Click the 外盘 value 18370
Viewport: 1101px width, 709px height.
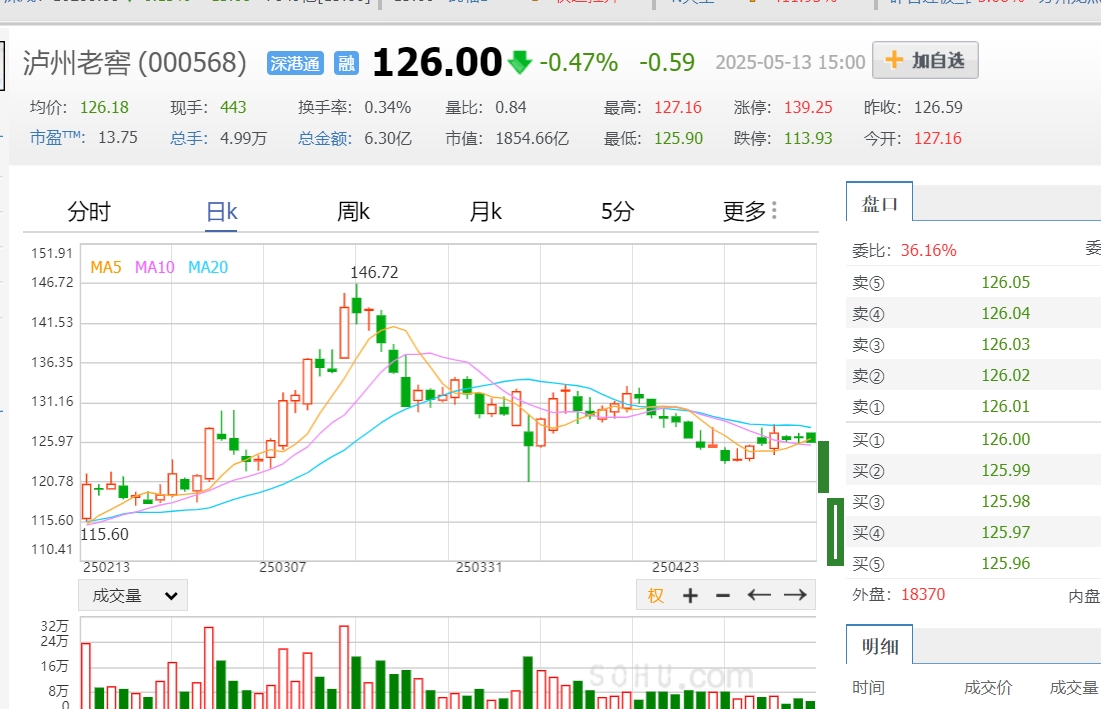point(923,595)
